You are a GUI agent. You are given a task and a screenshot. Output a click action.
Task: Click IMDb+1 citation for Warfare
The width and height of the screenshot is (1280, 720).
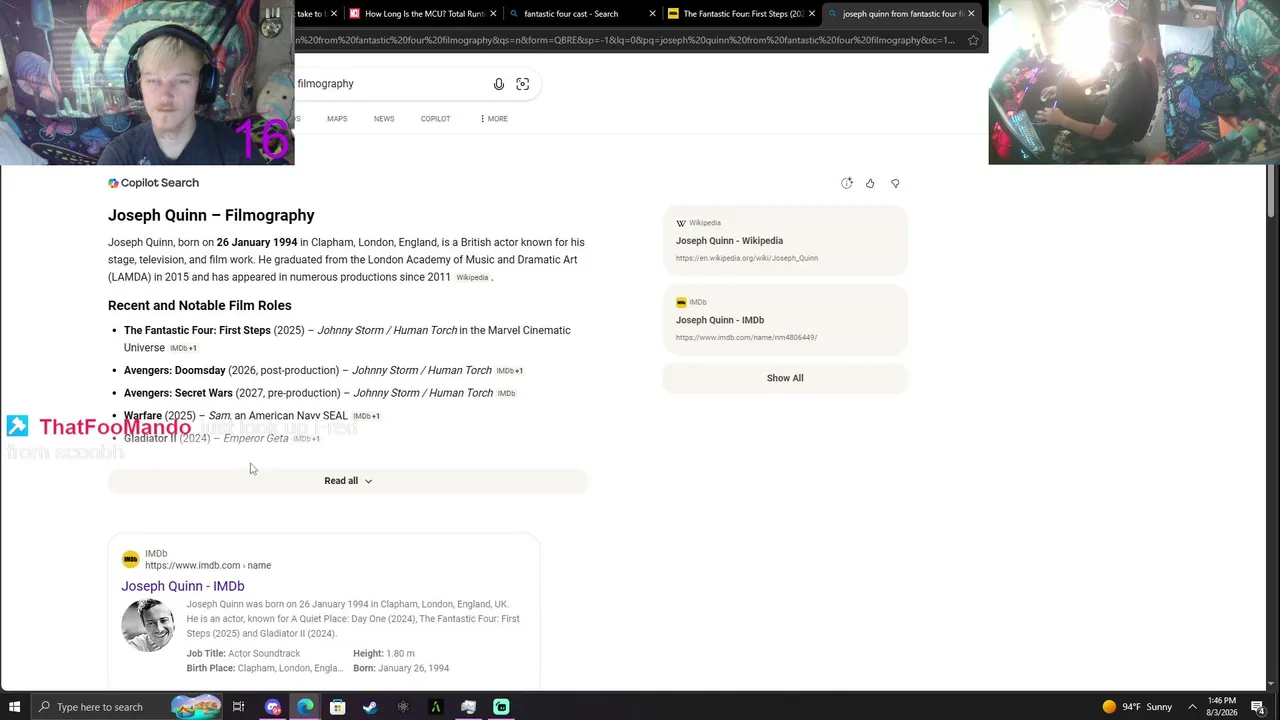pyautogui.click(x=366, y=416)
